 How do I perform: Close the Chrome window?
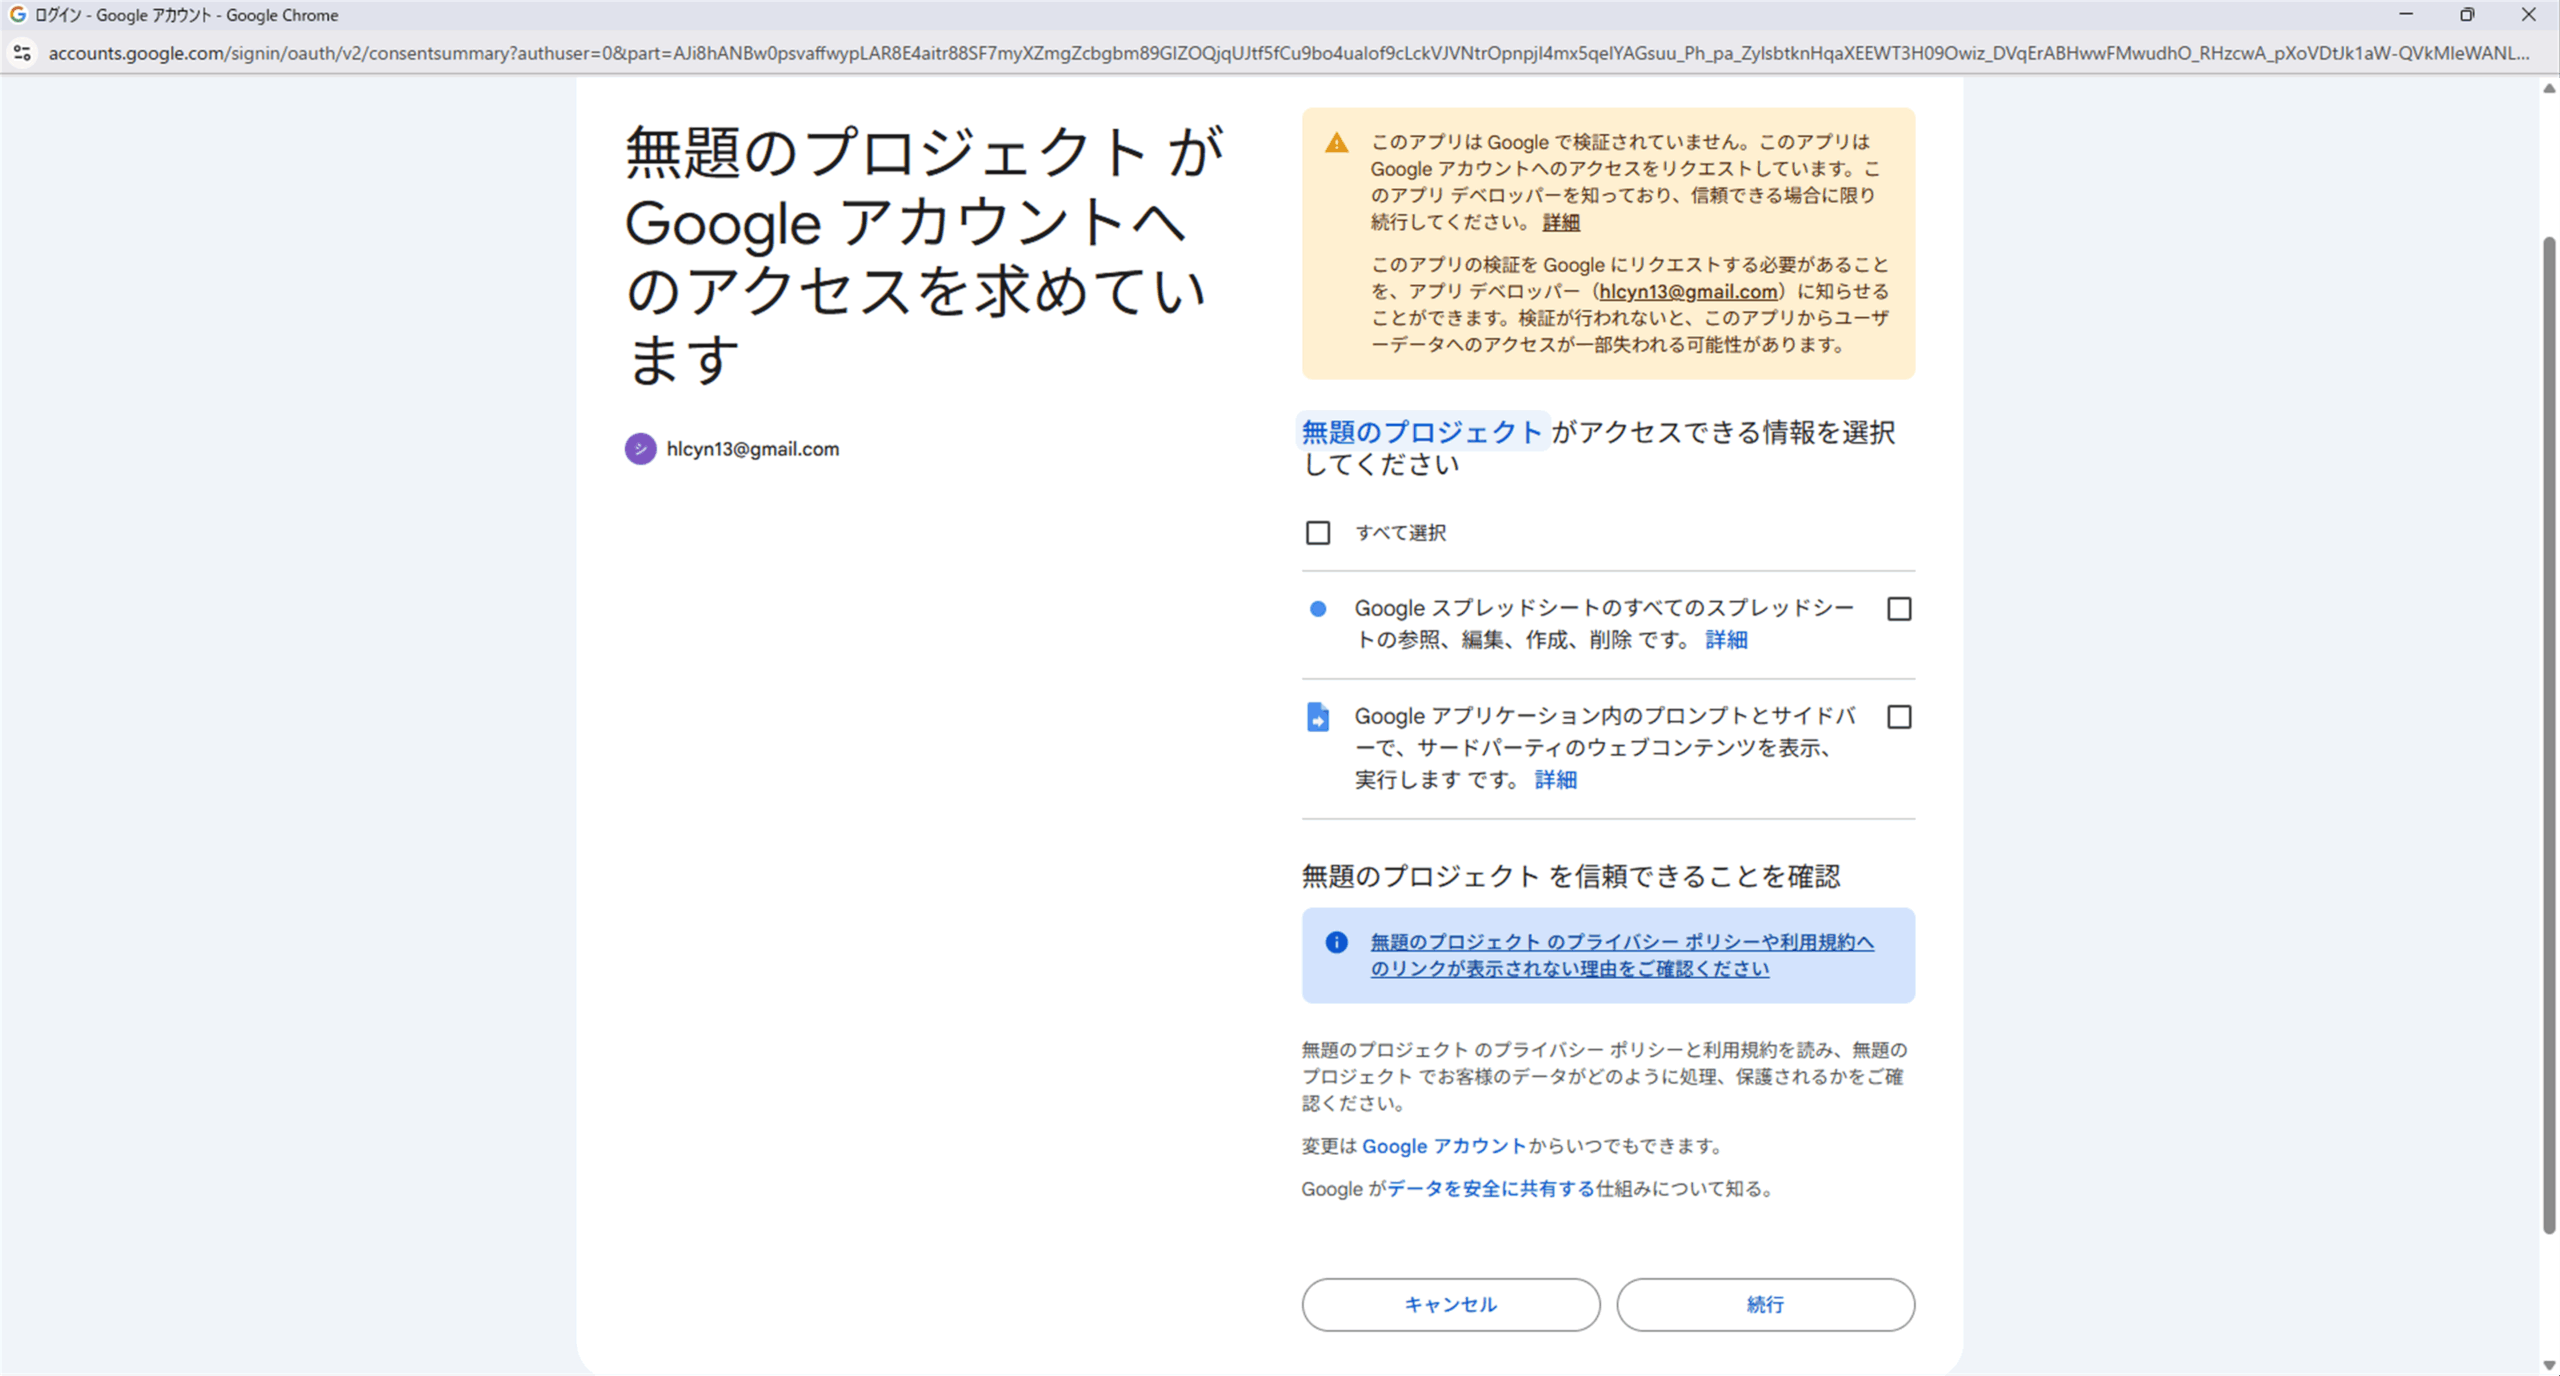(2528, 15)
